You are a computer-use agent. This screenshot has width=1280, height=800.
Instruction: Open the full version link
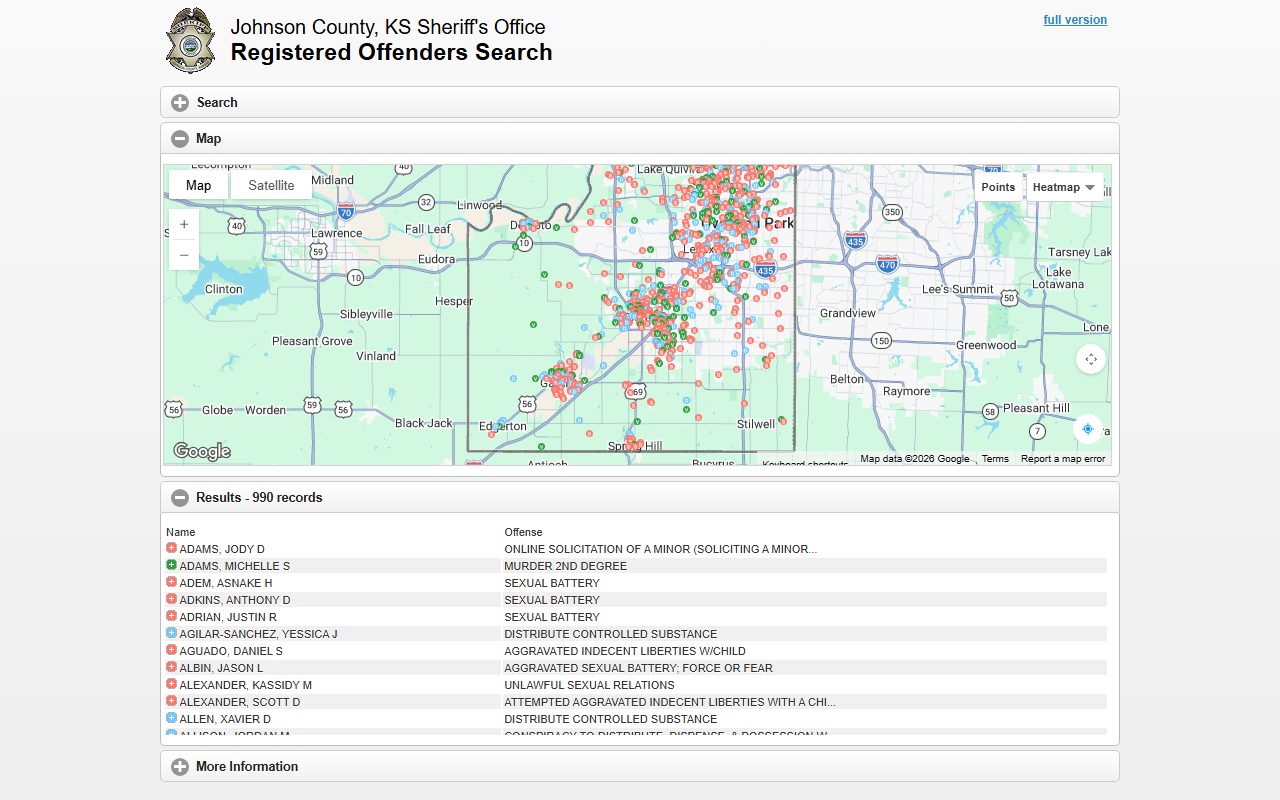(1075, 20)
